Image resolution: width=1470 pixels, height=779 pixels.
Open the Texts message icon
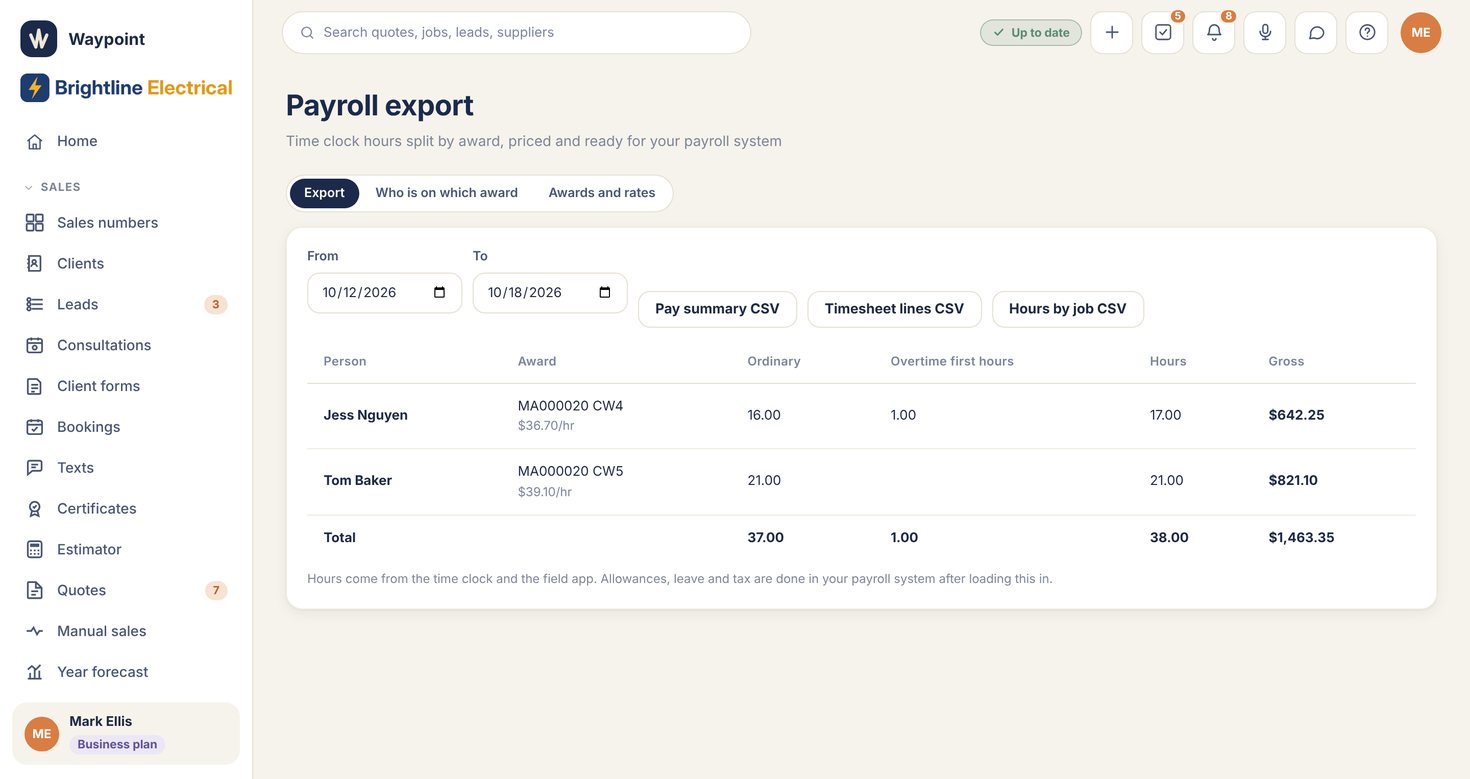click(35, 468)
